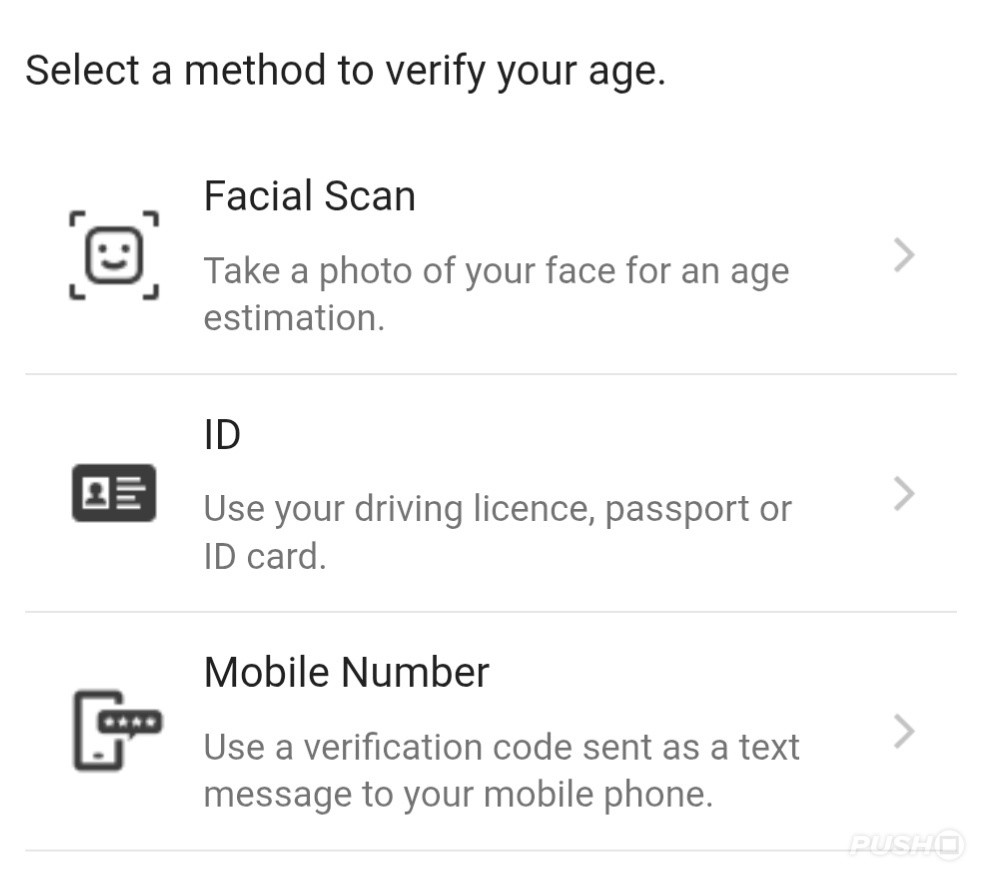Screen dimensions: 989x885
Task: Tap the Facial Scan smiley face icon
Action: (114, 255)
